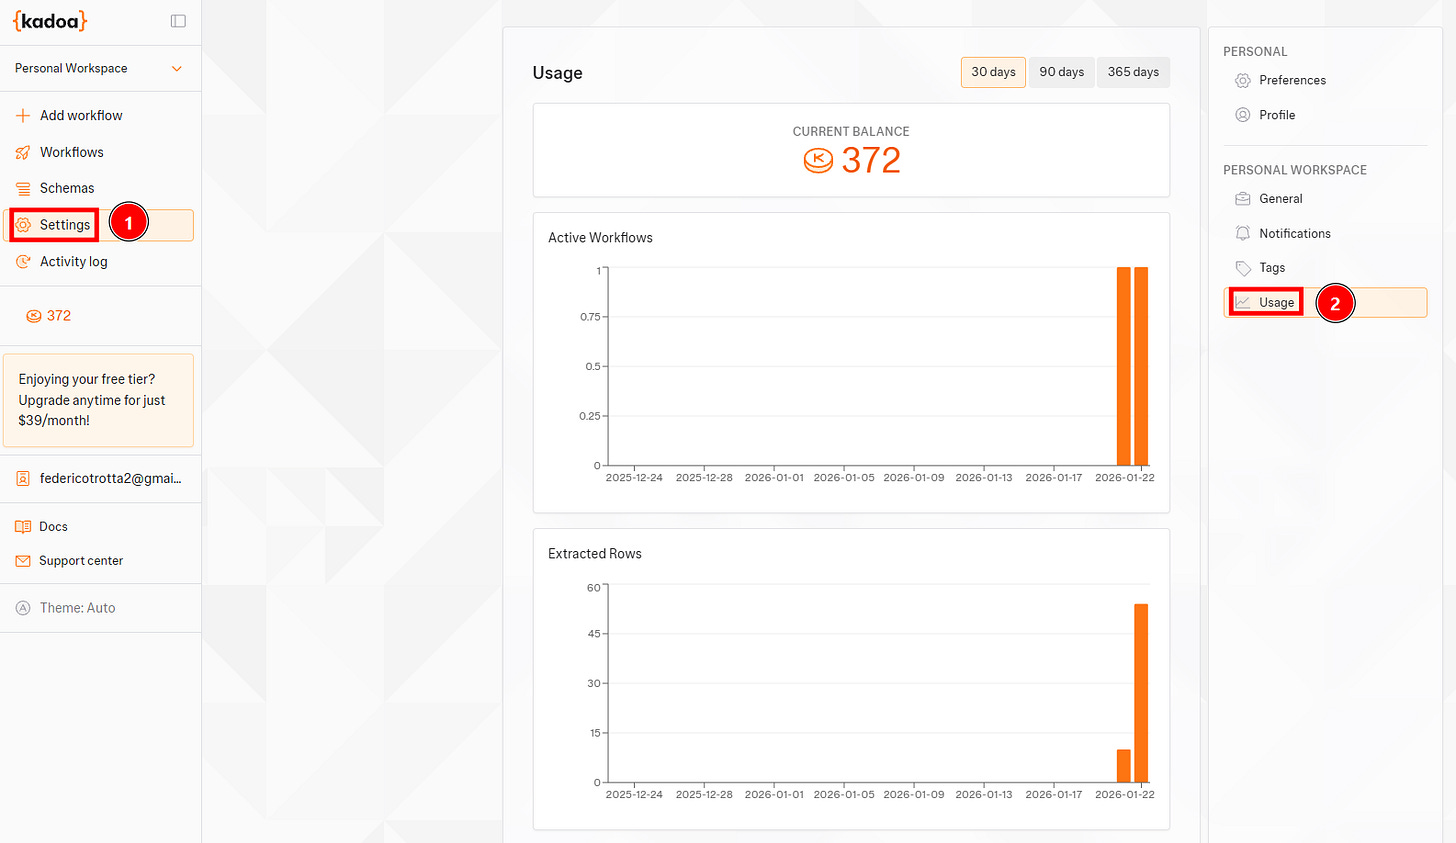Click the Settings gear icon in sidebar
This screenshot has height=843, width=1456.
(x=22, y=224)
